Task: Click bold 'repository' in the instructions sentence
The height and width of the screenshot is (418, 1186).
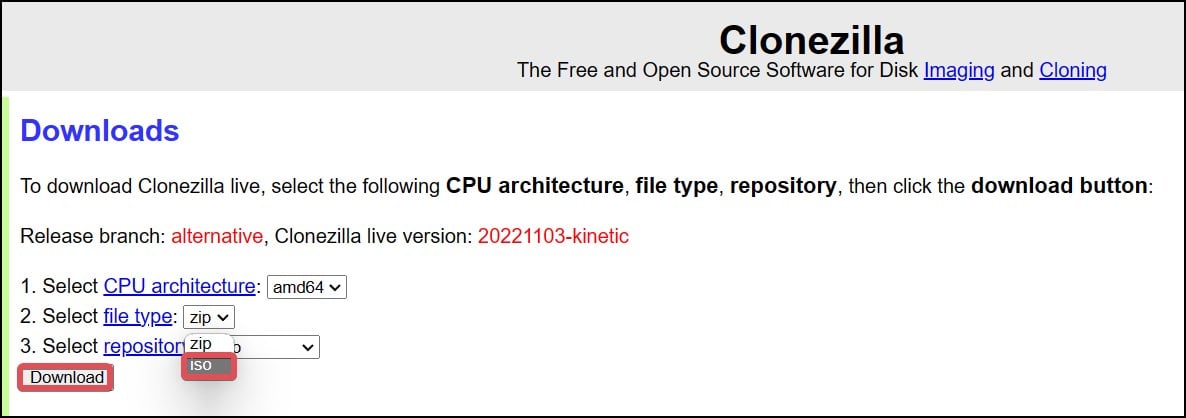Action: coord(783,186)
